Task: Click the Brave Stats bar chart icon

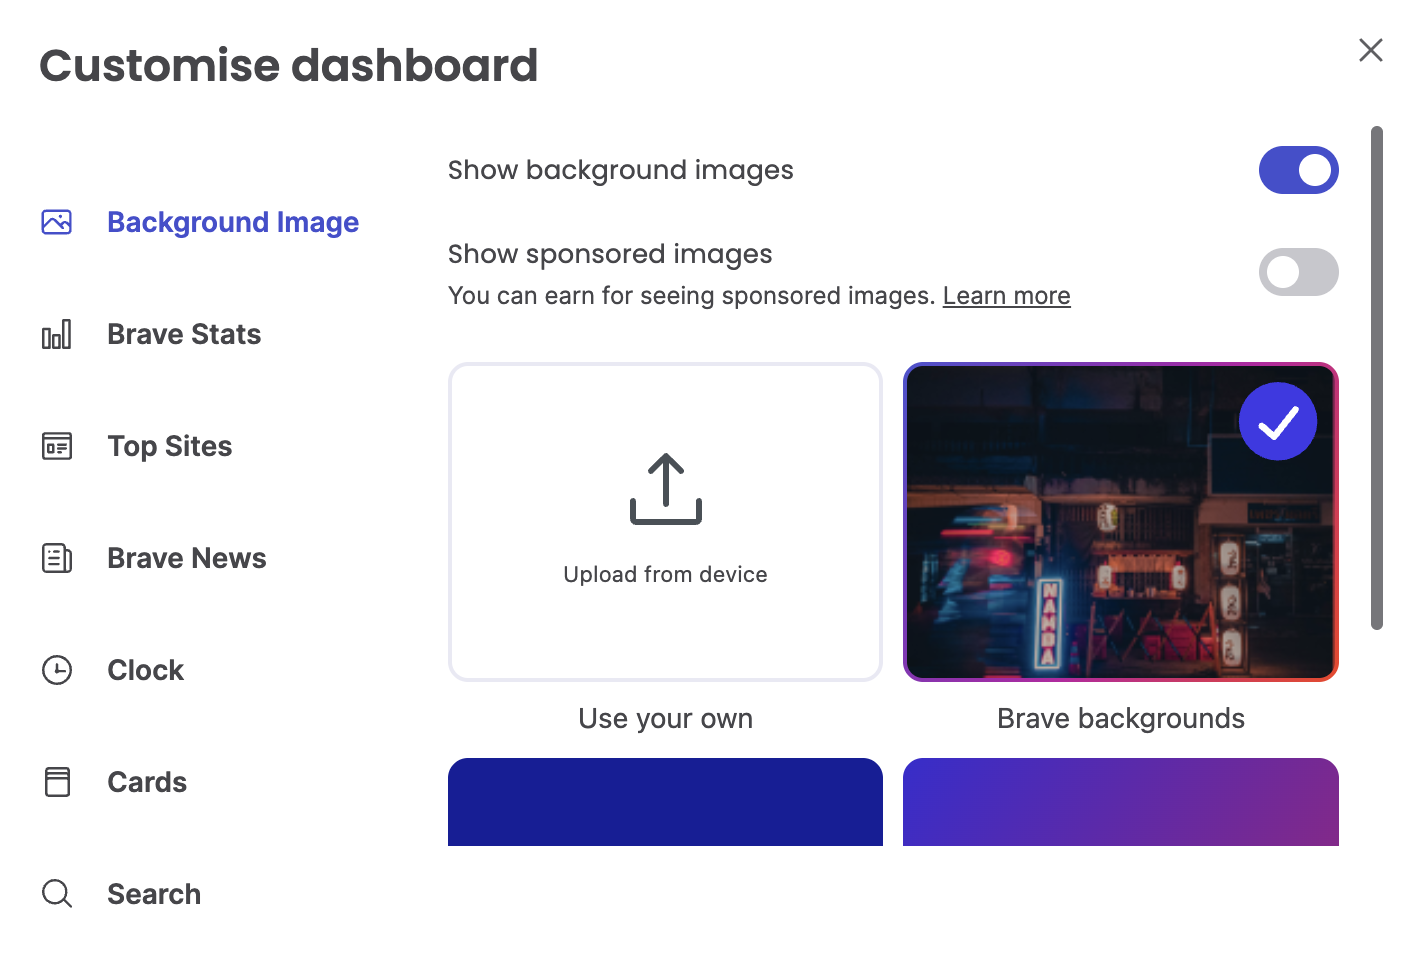Action: (x=57, y=334)
